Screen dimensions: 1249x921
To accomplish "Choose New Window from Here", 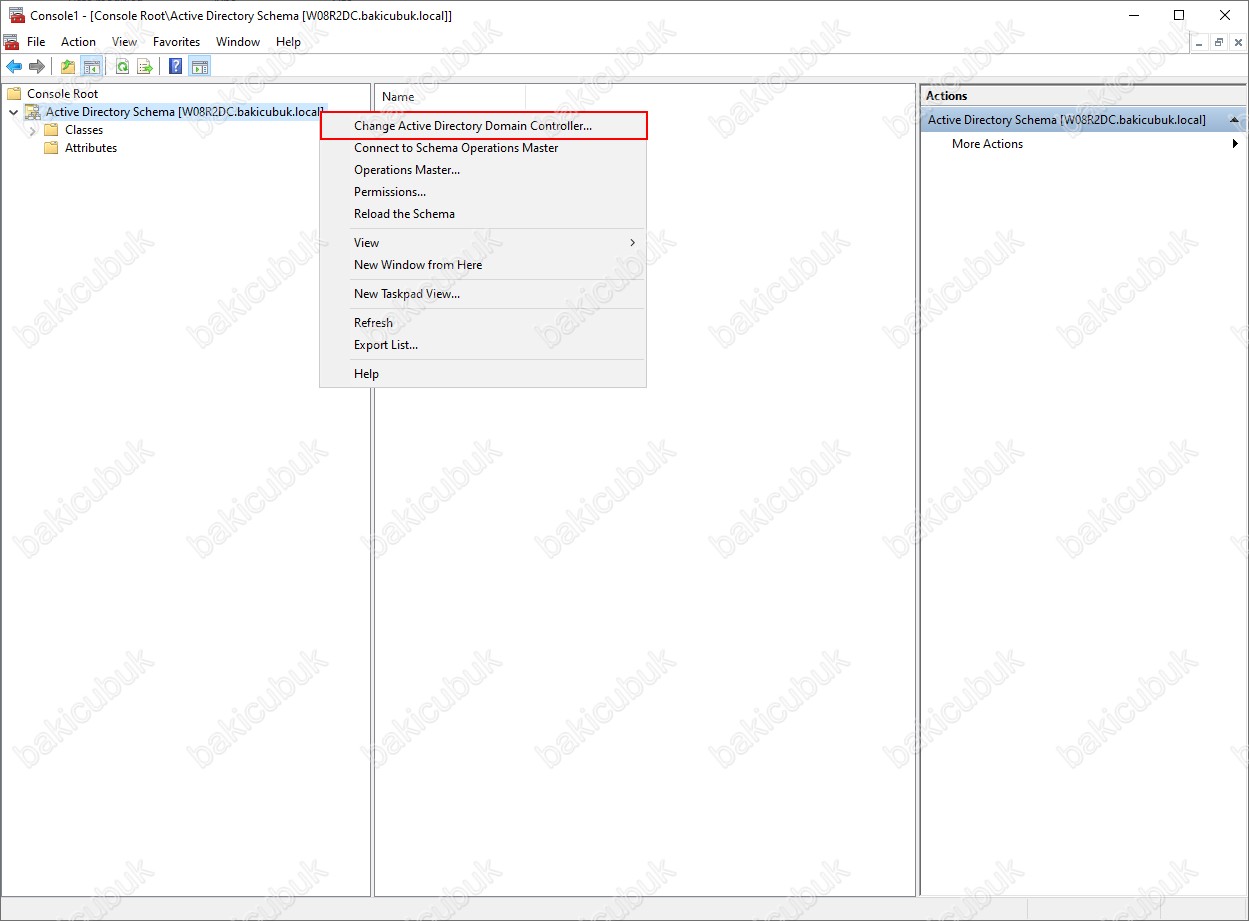I will [483, 265].
